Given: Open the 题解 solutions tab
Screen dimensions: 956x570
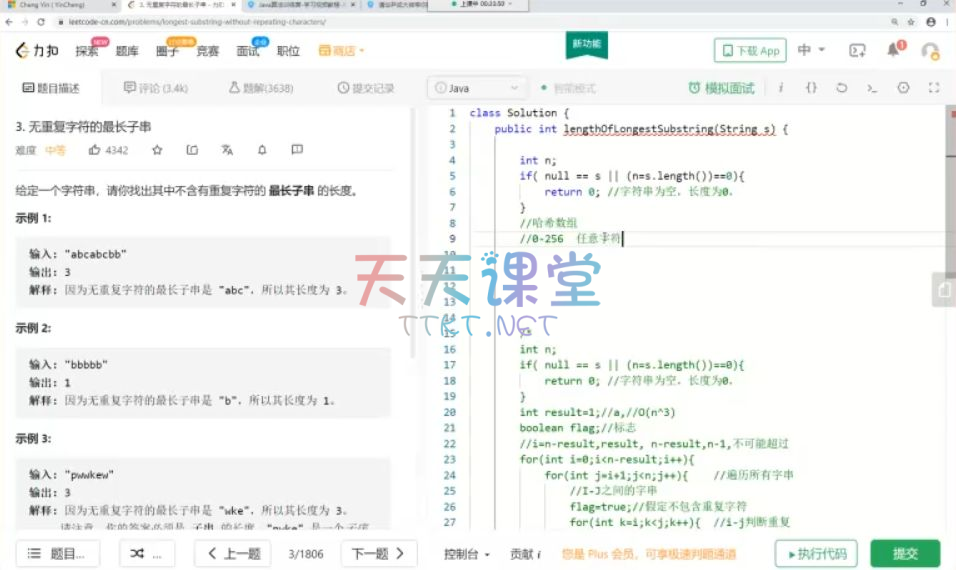Looking at the screenshot, I should (x=261, y=88).
